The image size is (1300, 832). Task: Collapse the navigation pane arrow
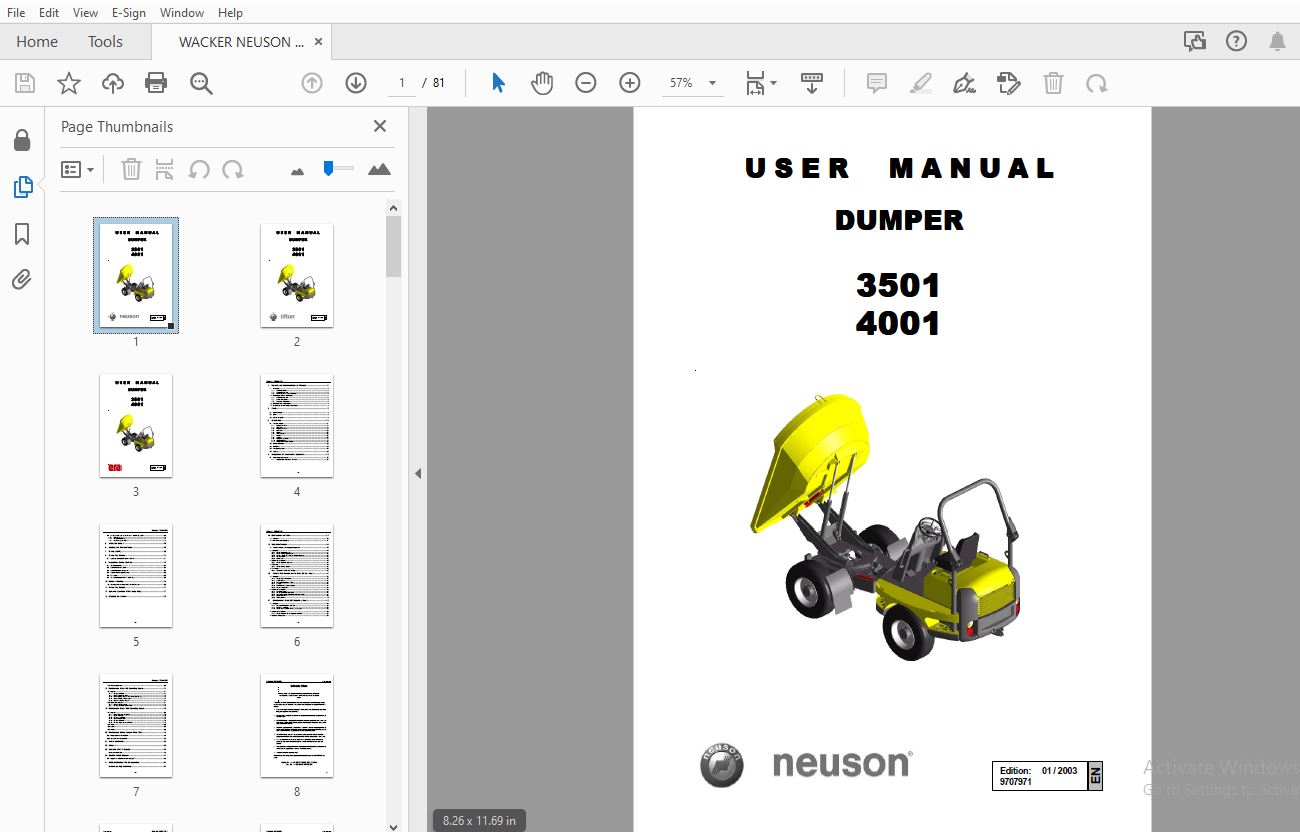click(x=418, y=473)
